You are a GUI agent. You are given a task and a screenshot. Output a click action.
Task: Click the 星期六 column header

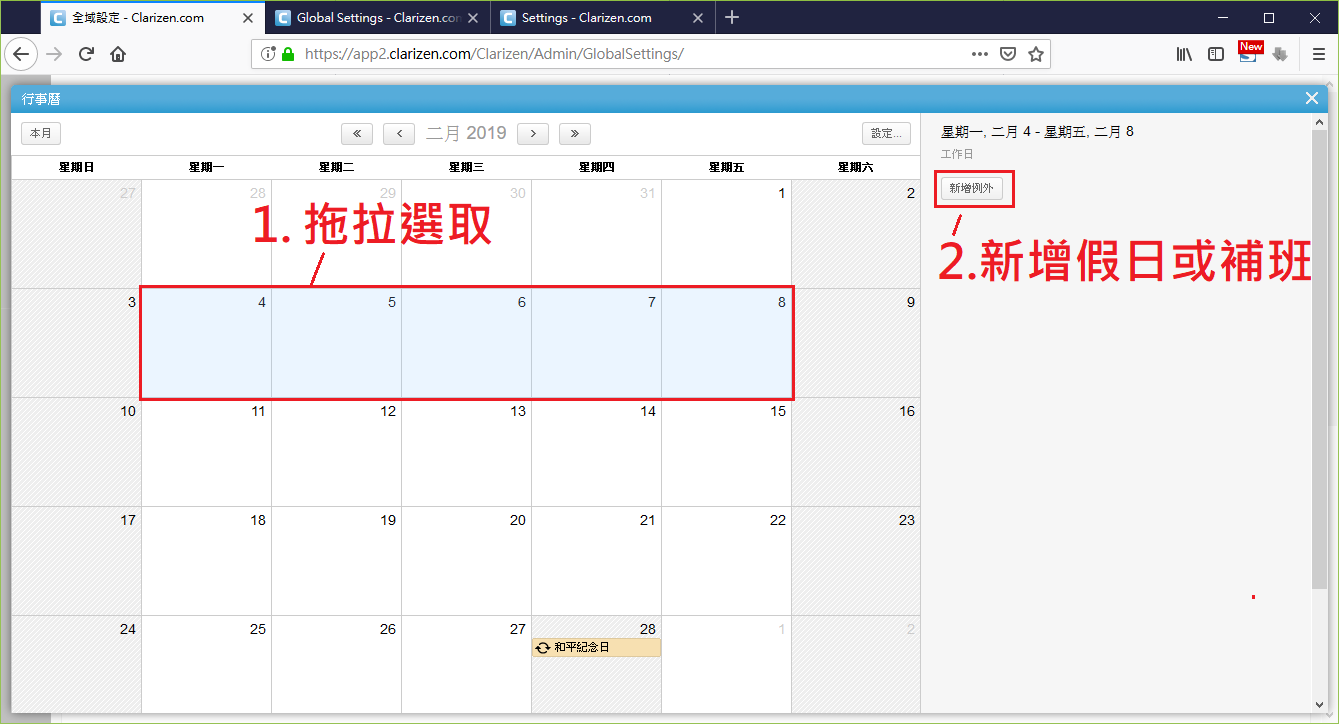856,168
